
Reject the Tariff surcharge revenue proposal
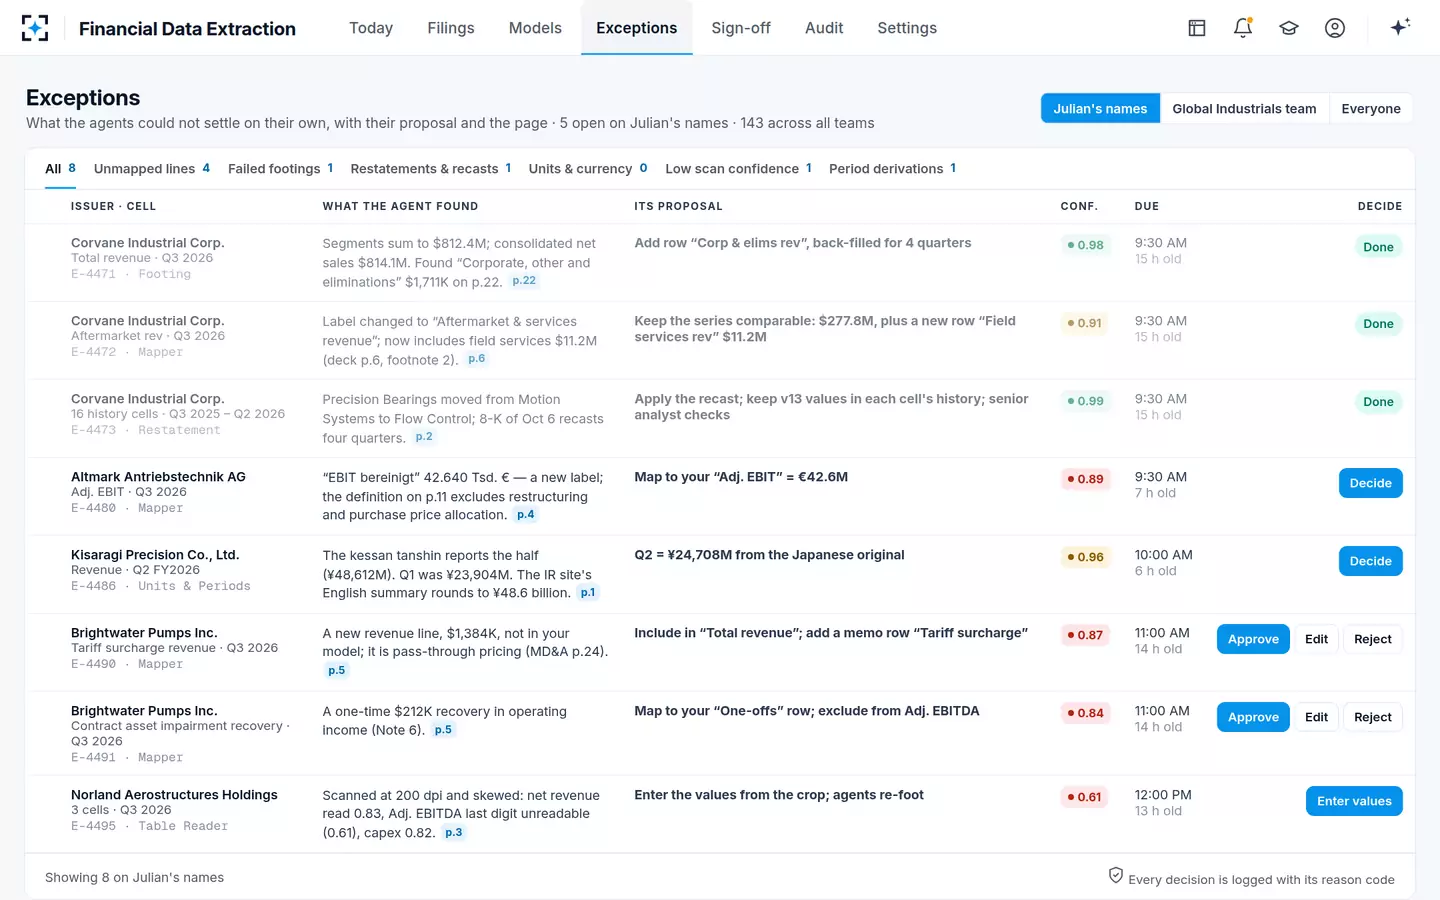(x=1373, y=639)
